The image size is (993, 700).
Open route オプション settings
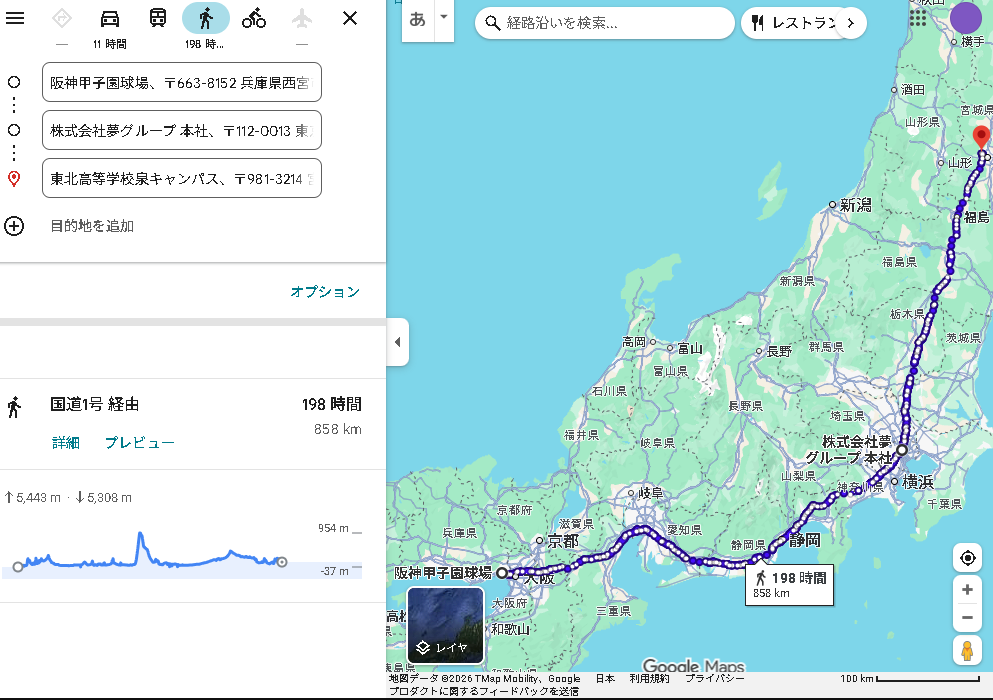click(x=324, y=292)
